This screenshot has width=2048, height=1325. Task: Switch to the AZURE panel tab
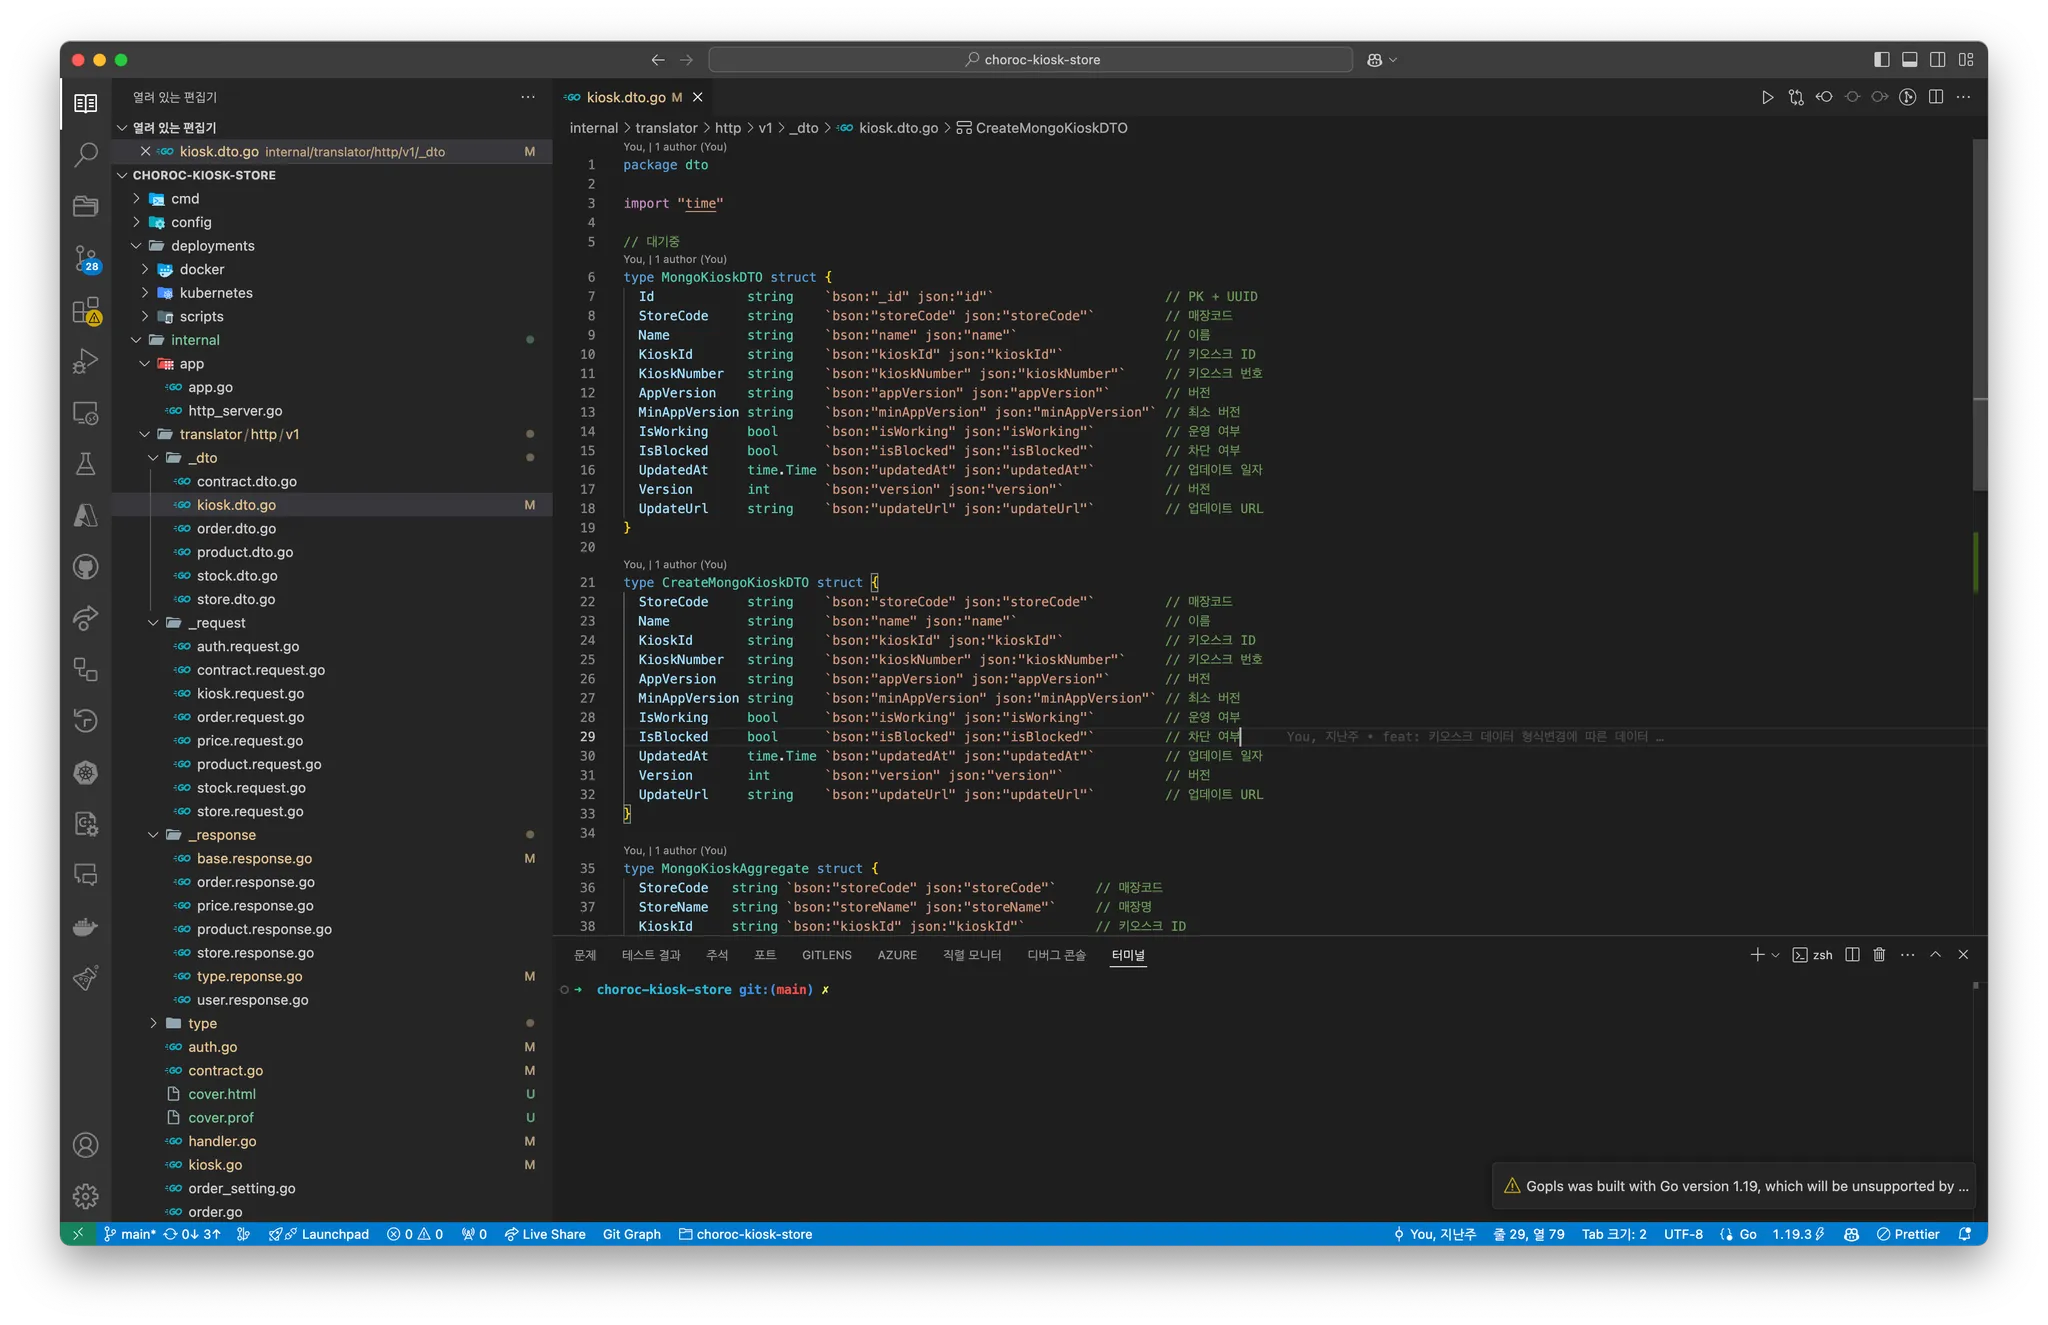click(897, 955)
